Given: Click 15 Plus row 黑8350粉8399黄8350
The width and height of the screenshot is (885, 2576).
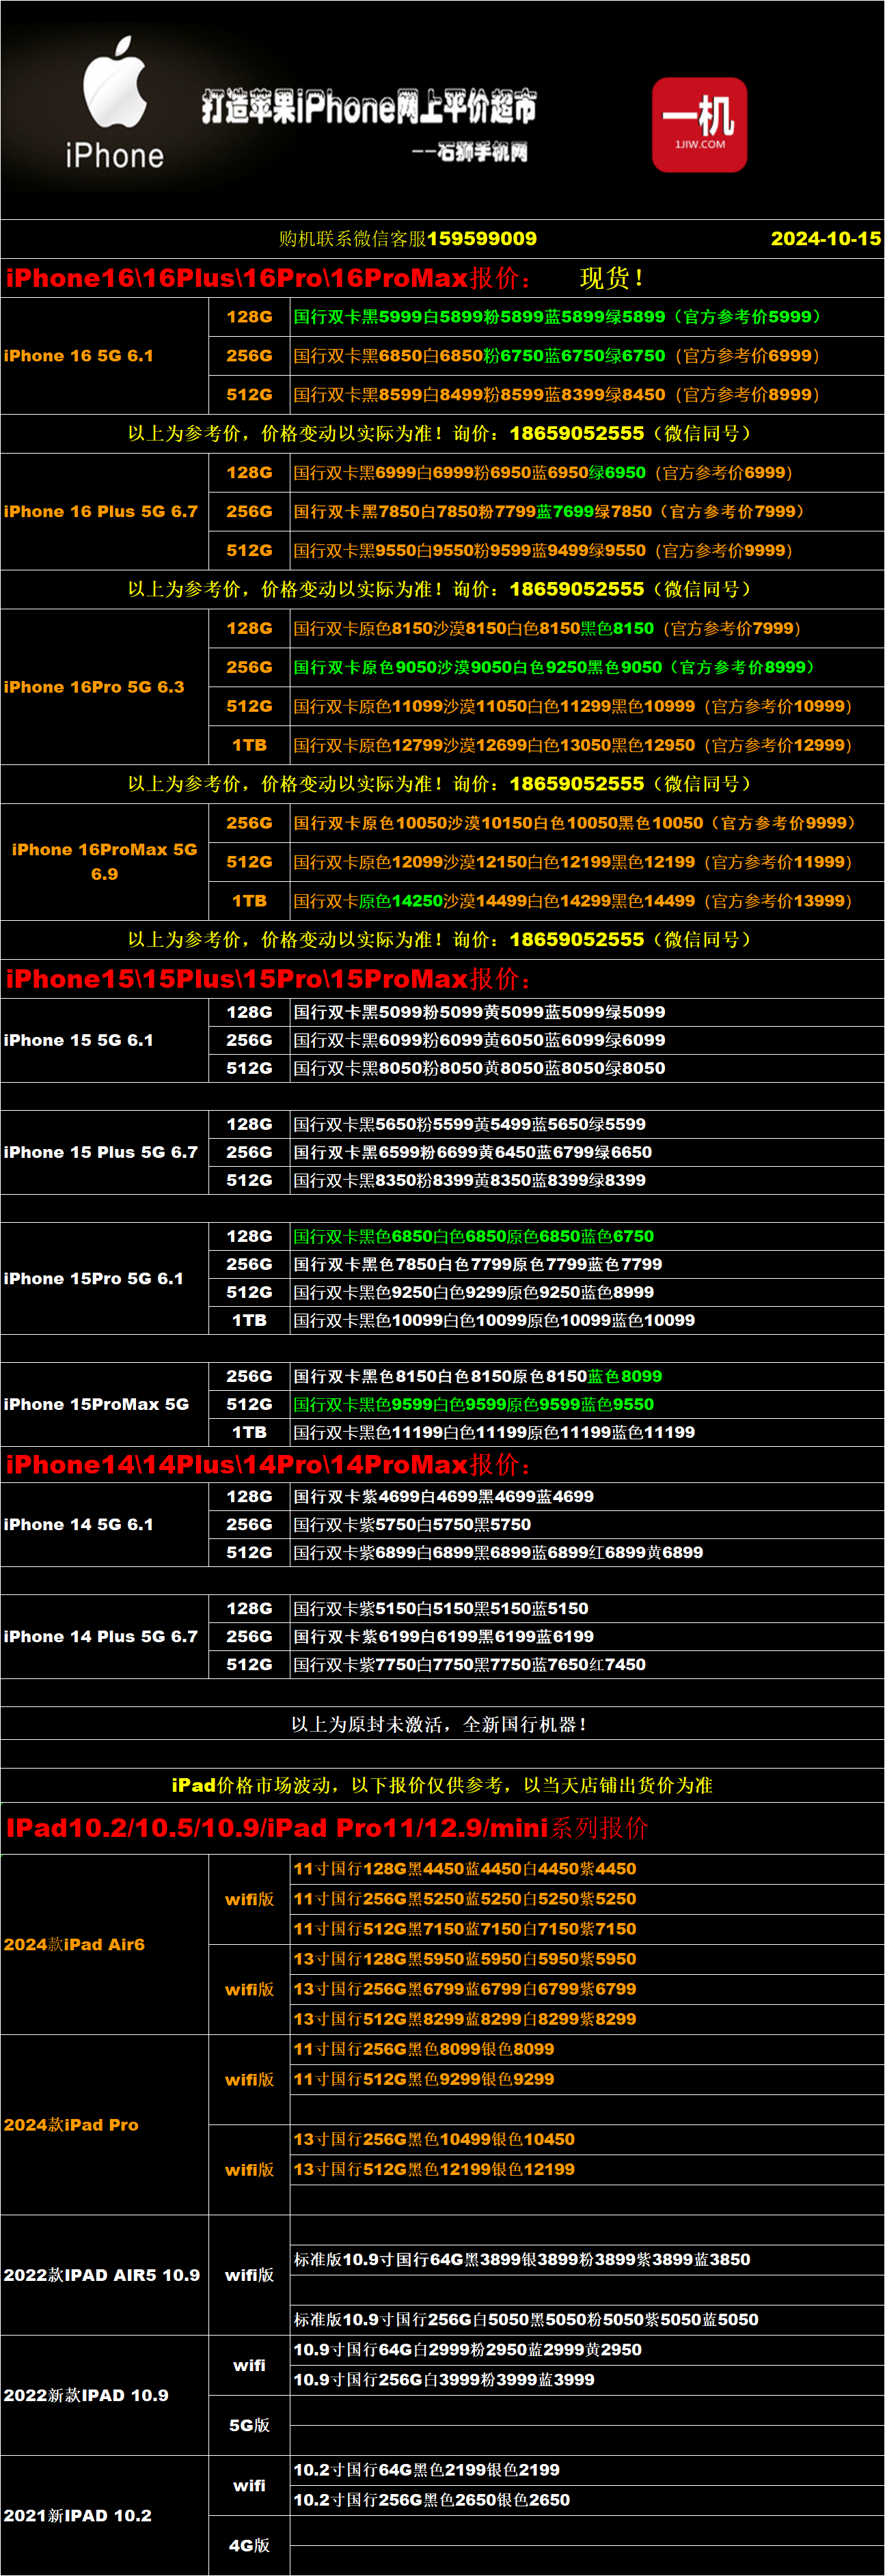Looking at the screenshot, I should pos(587,1181).
